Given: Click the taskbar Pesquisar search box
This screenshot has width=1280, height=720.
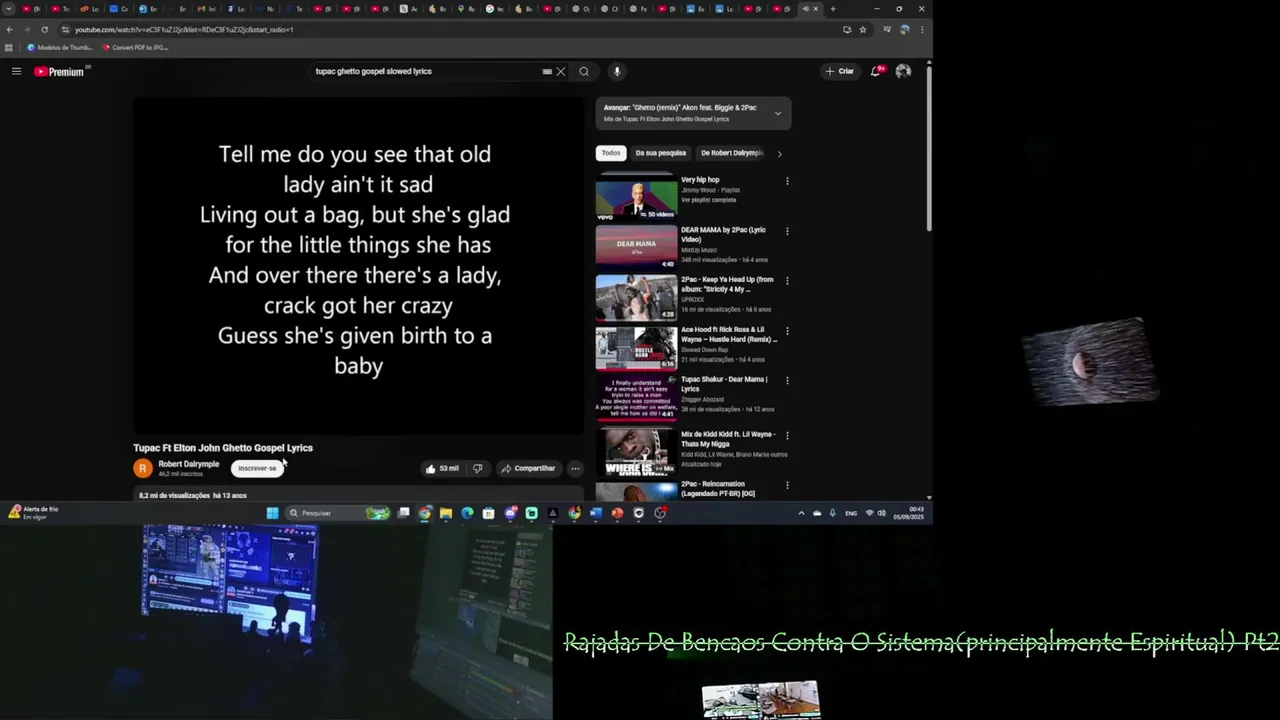Looking at the screenshot, I should pyautogui.click(x=339, y=513).
